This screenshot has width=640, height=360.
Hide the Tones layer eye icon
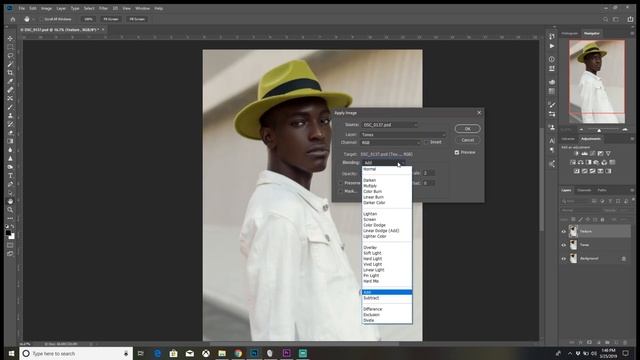(x=564, y=245)
